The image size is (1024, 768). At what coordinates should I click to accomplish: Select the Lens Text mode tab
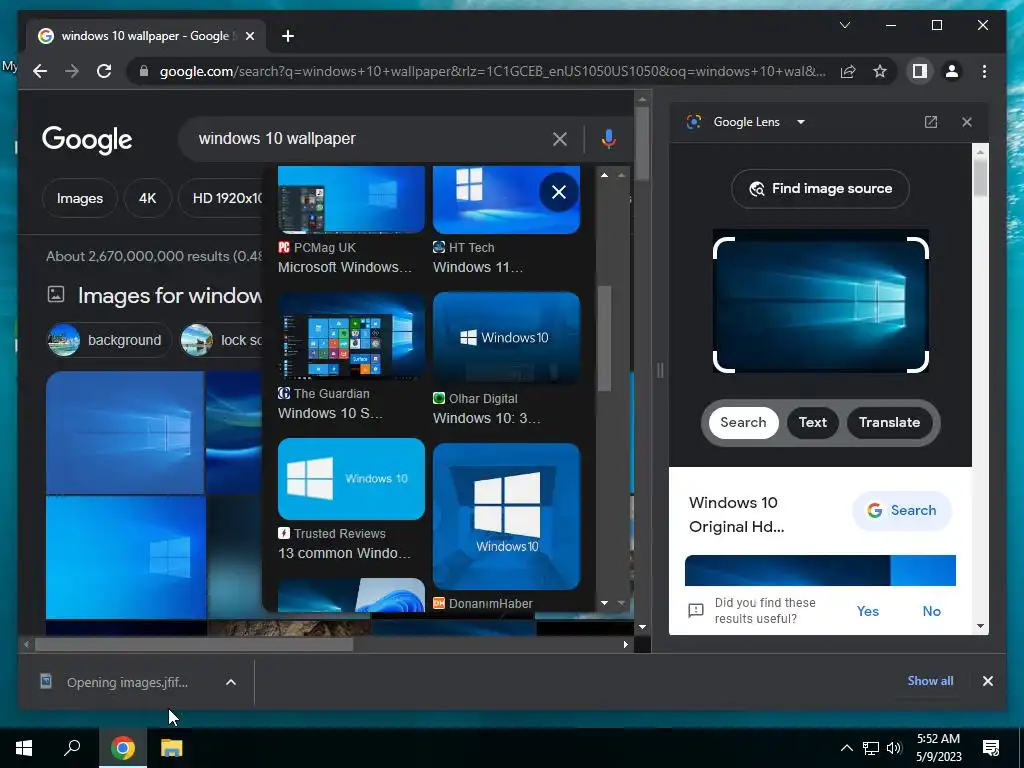pos(812,423)
